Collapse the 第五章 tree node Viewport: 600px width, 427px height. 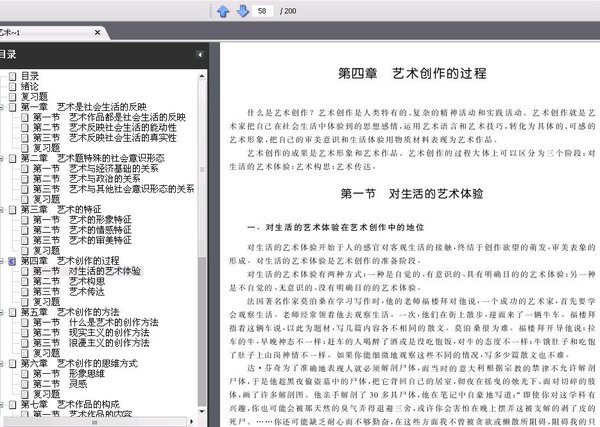(2, 313)
